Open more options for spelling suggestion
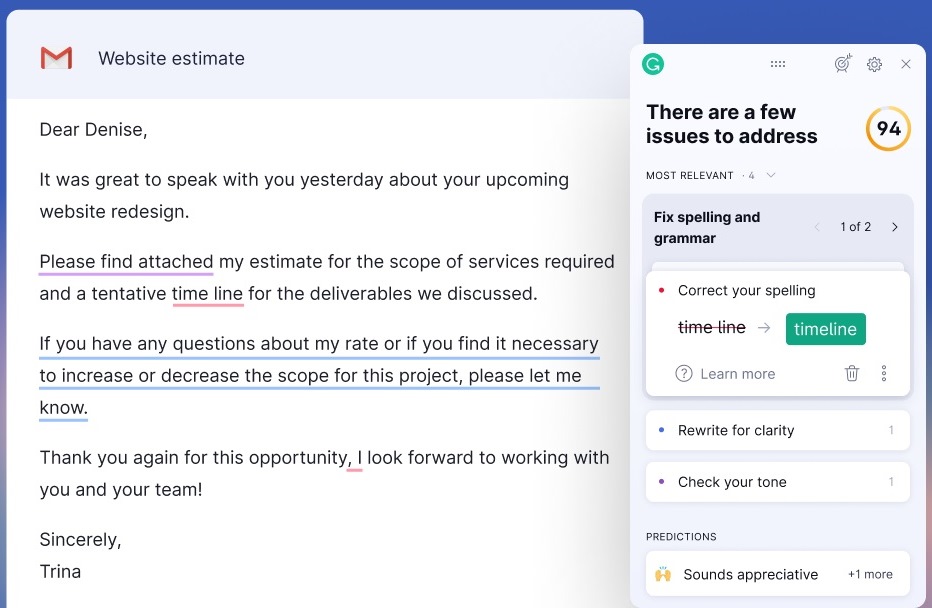This screenshot has height=608, width=932. point(884,373)
